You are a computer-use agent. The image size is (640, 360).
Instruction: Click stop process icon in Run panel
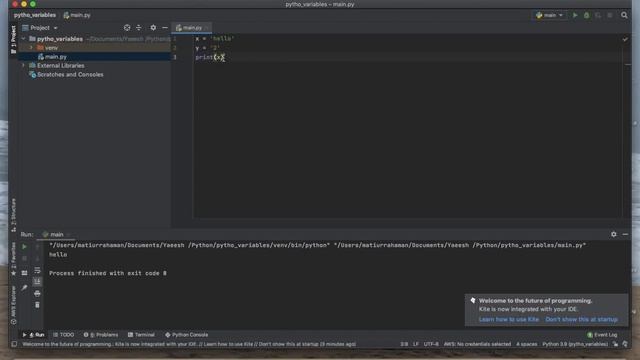point(24,258)
